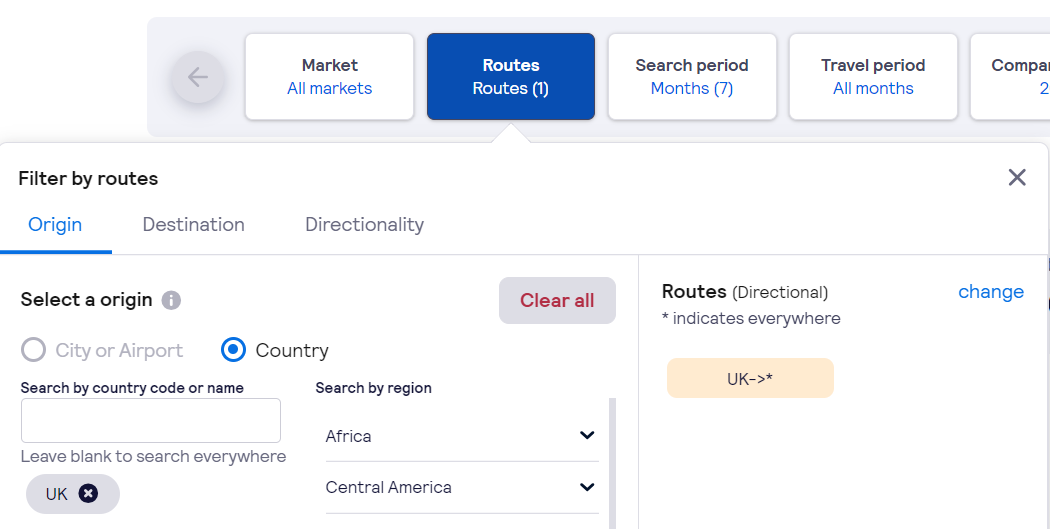Click the UK->* route chip

(750, 378)
